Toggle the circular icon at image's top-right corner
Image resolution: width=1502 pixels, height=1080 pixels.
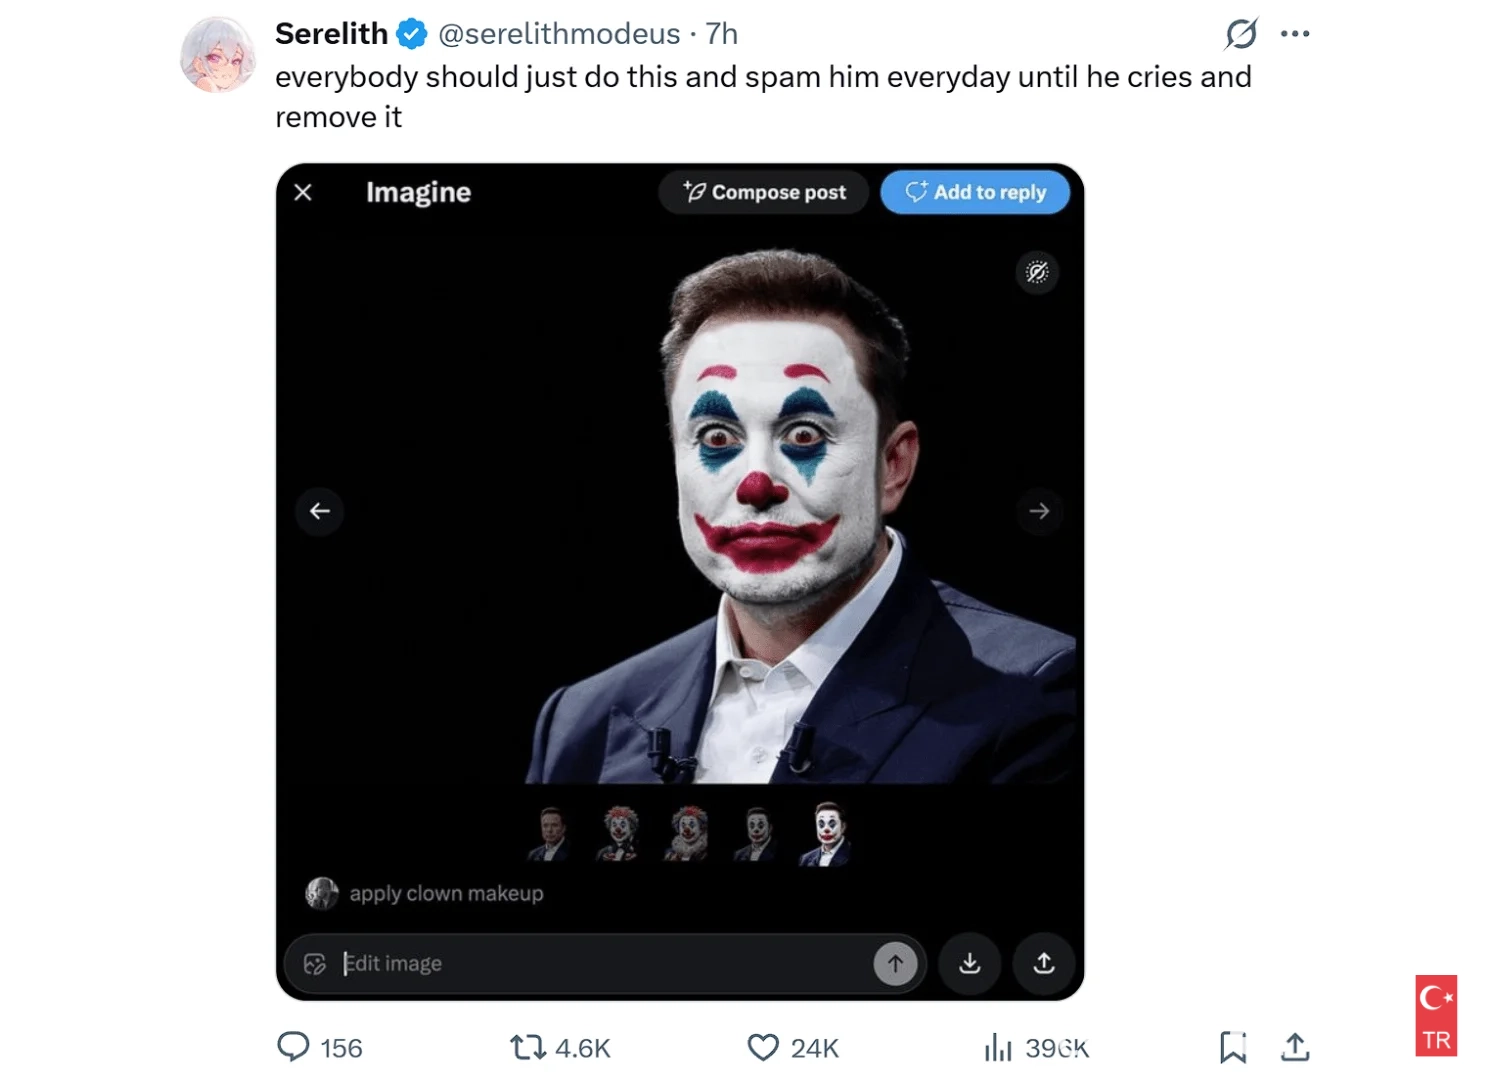(x=1038, y=272)
